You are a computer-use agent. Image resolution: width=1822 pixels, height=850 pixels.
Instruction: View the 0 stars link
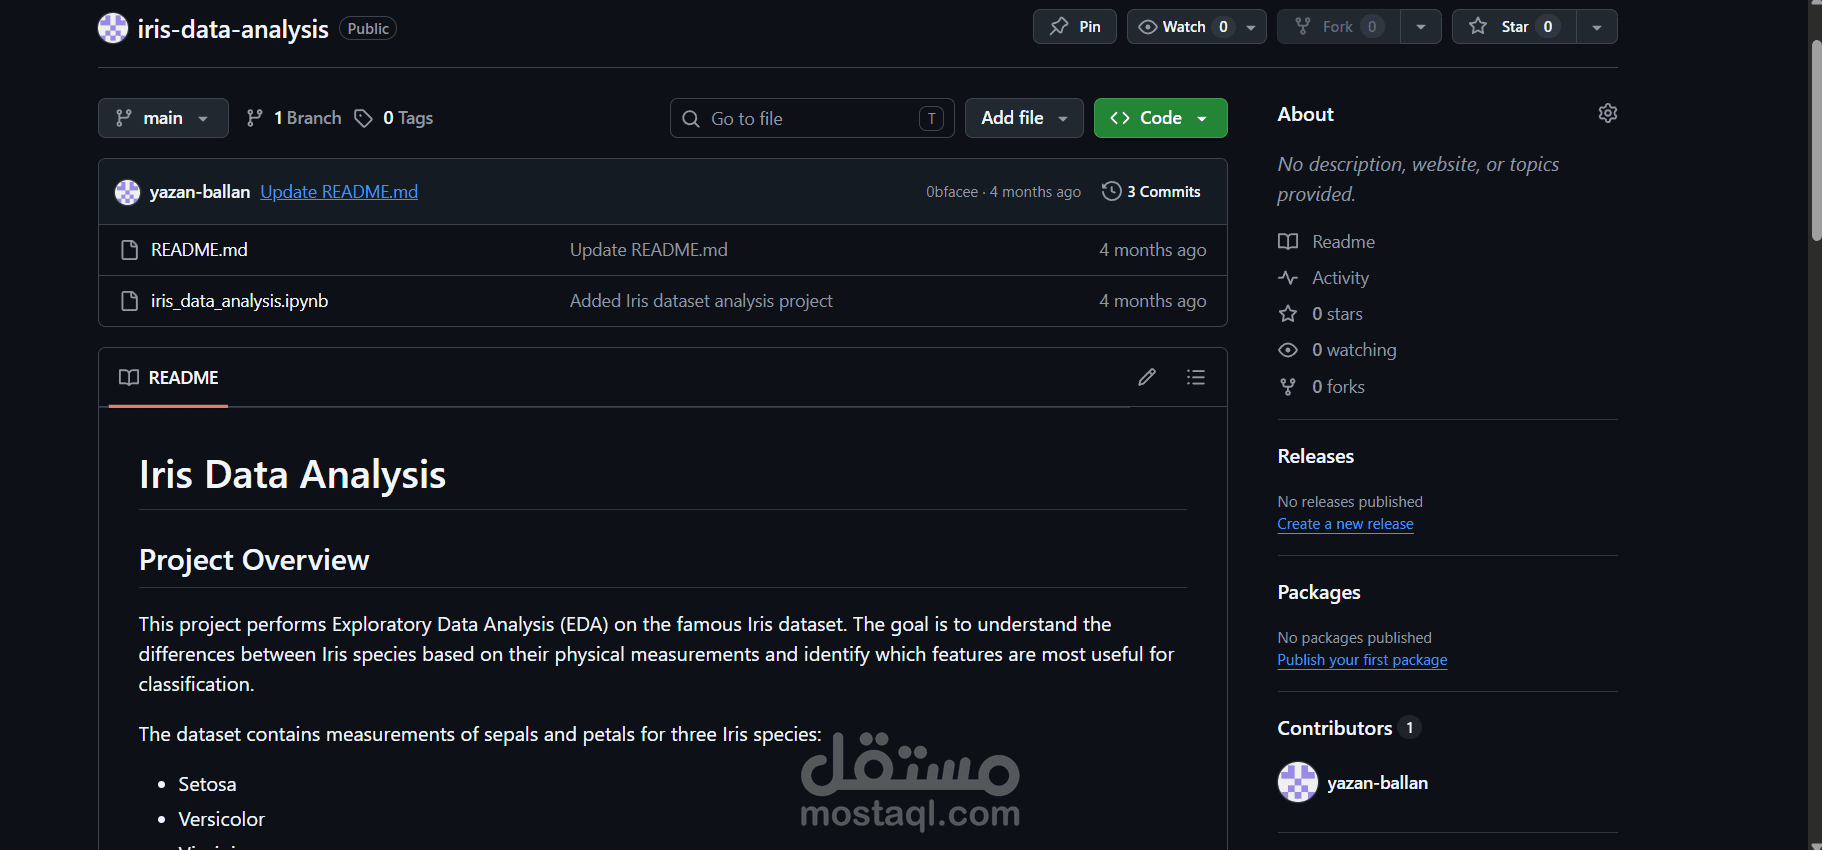coord(1321,314)
